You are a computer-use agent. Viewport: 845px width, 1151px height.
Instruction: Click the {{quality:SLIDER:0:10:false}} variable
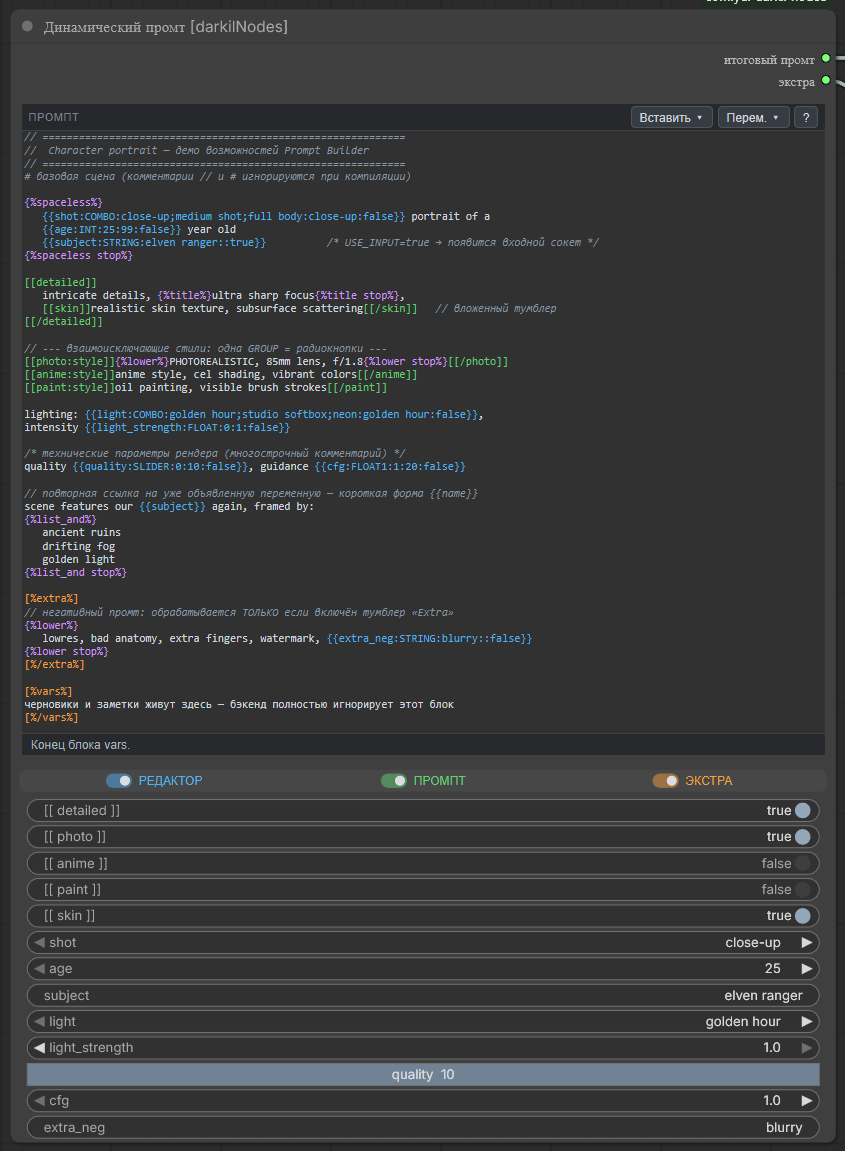(x=160, y=466)
